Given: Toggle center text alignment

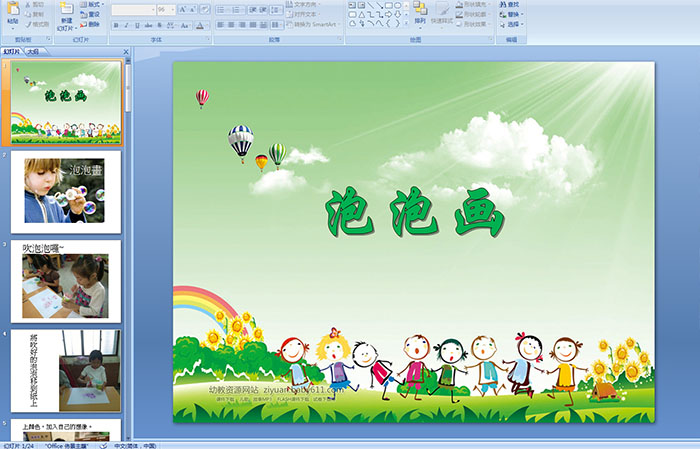Looking at the screenshot, I should 231,25.
